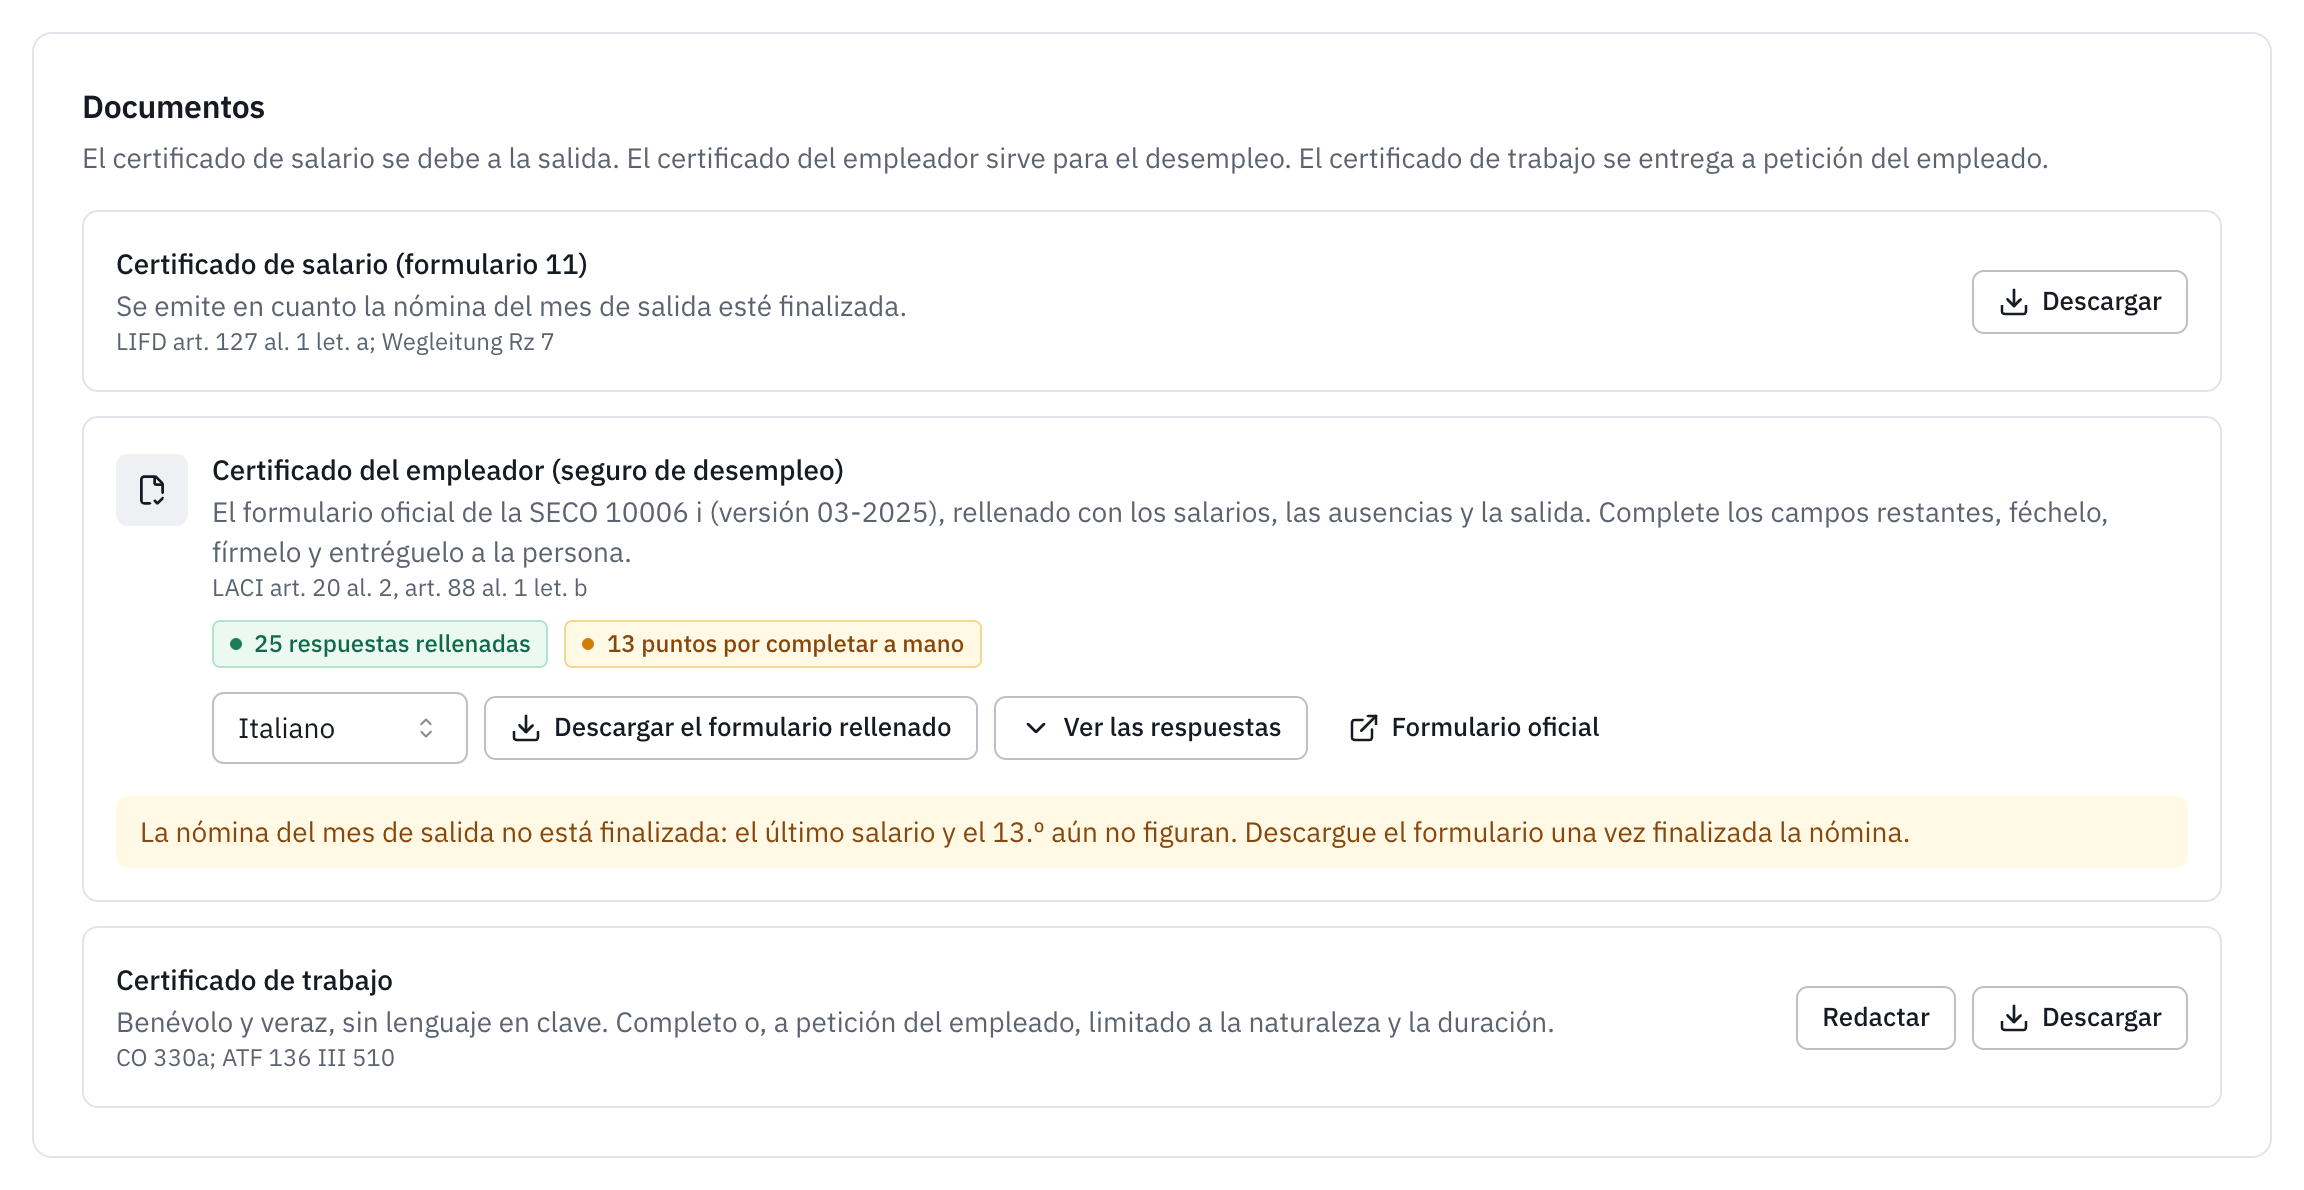Viewport: 2304px width, 1190px height.
Task: Open the Italiano language dropdown
Action: (339, 728)
